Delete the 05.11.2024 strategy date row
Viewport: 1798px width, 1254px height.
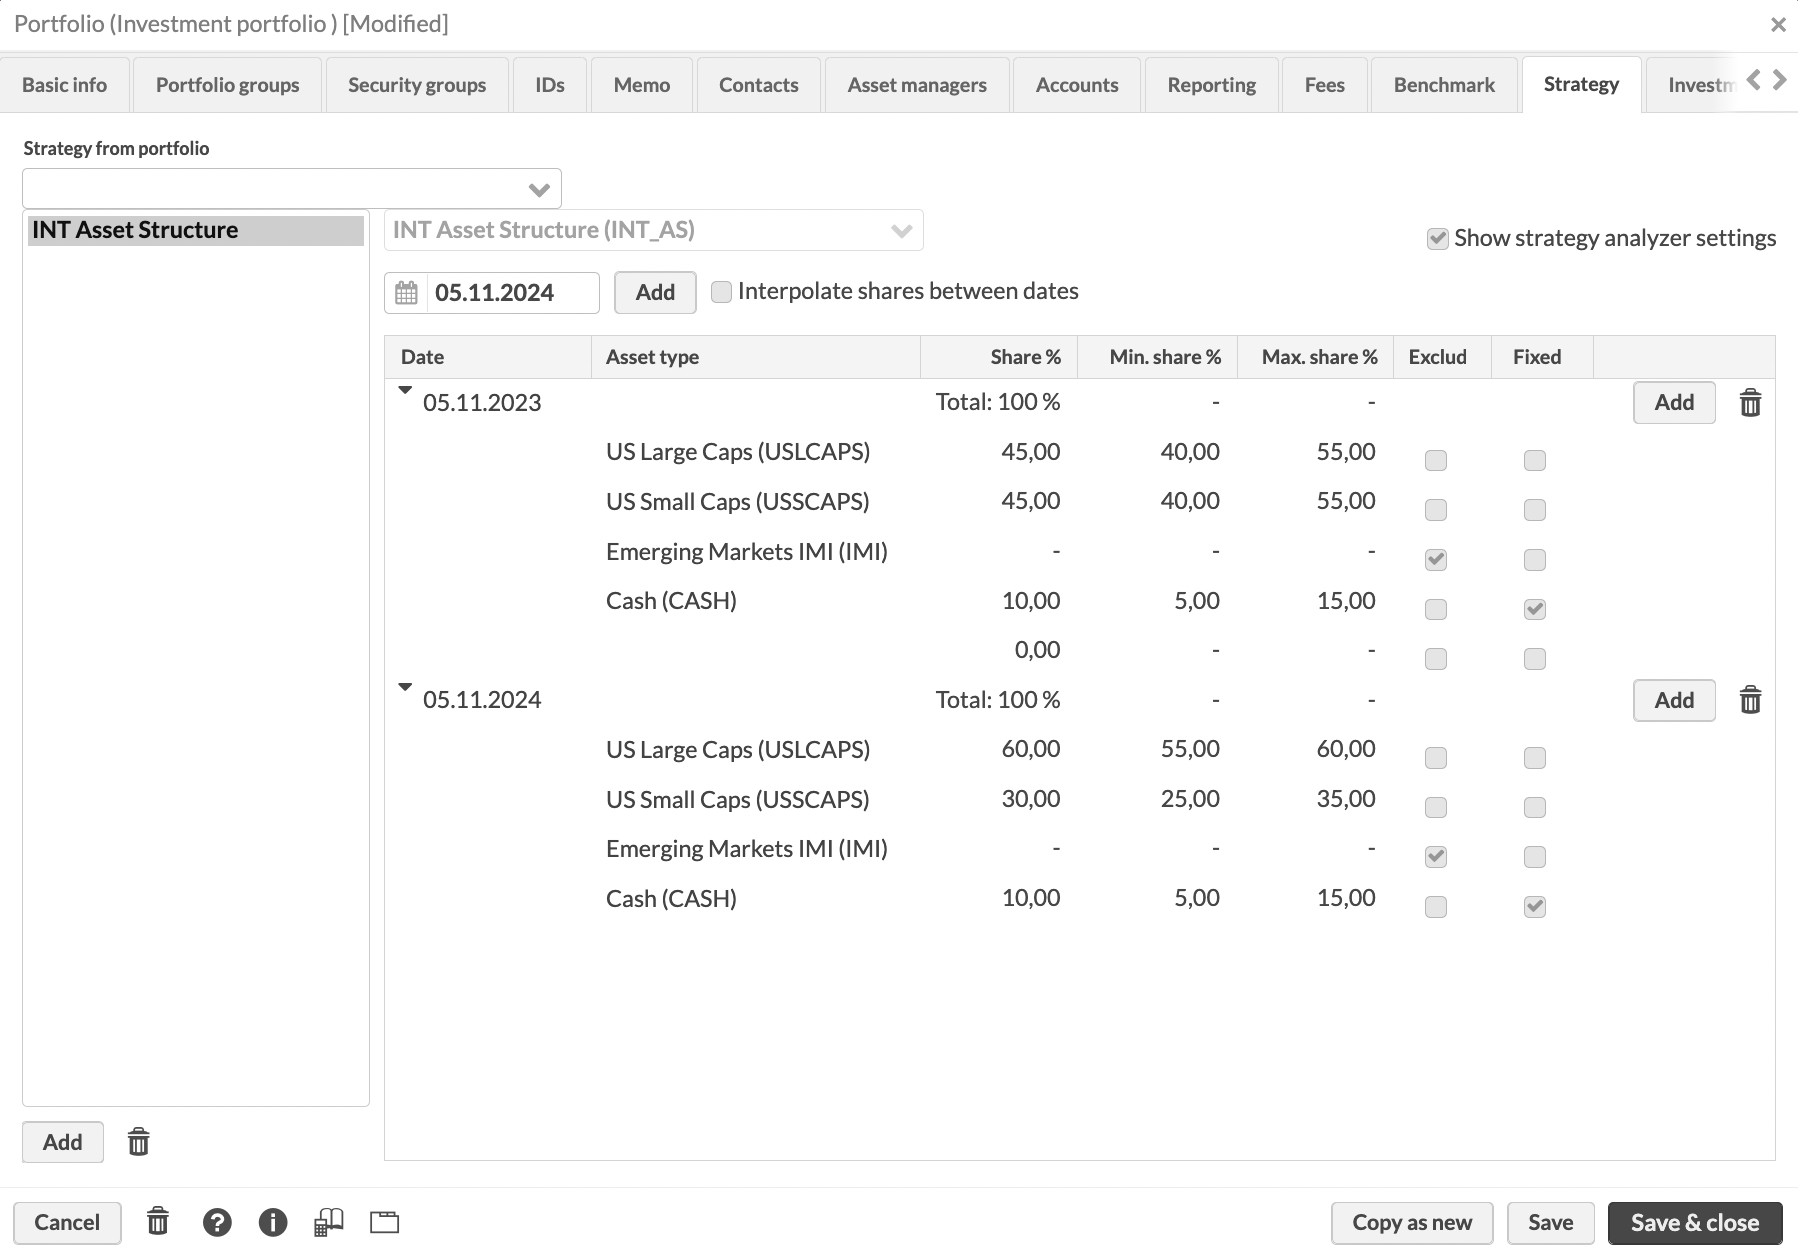1750,700
